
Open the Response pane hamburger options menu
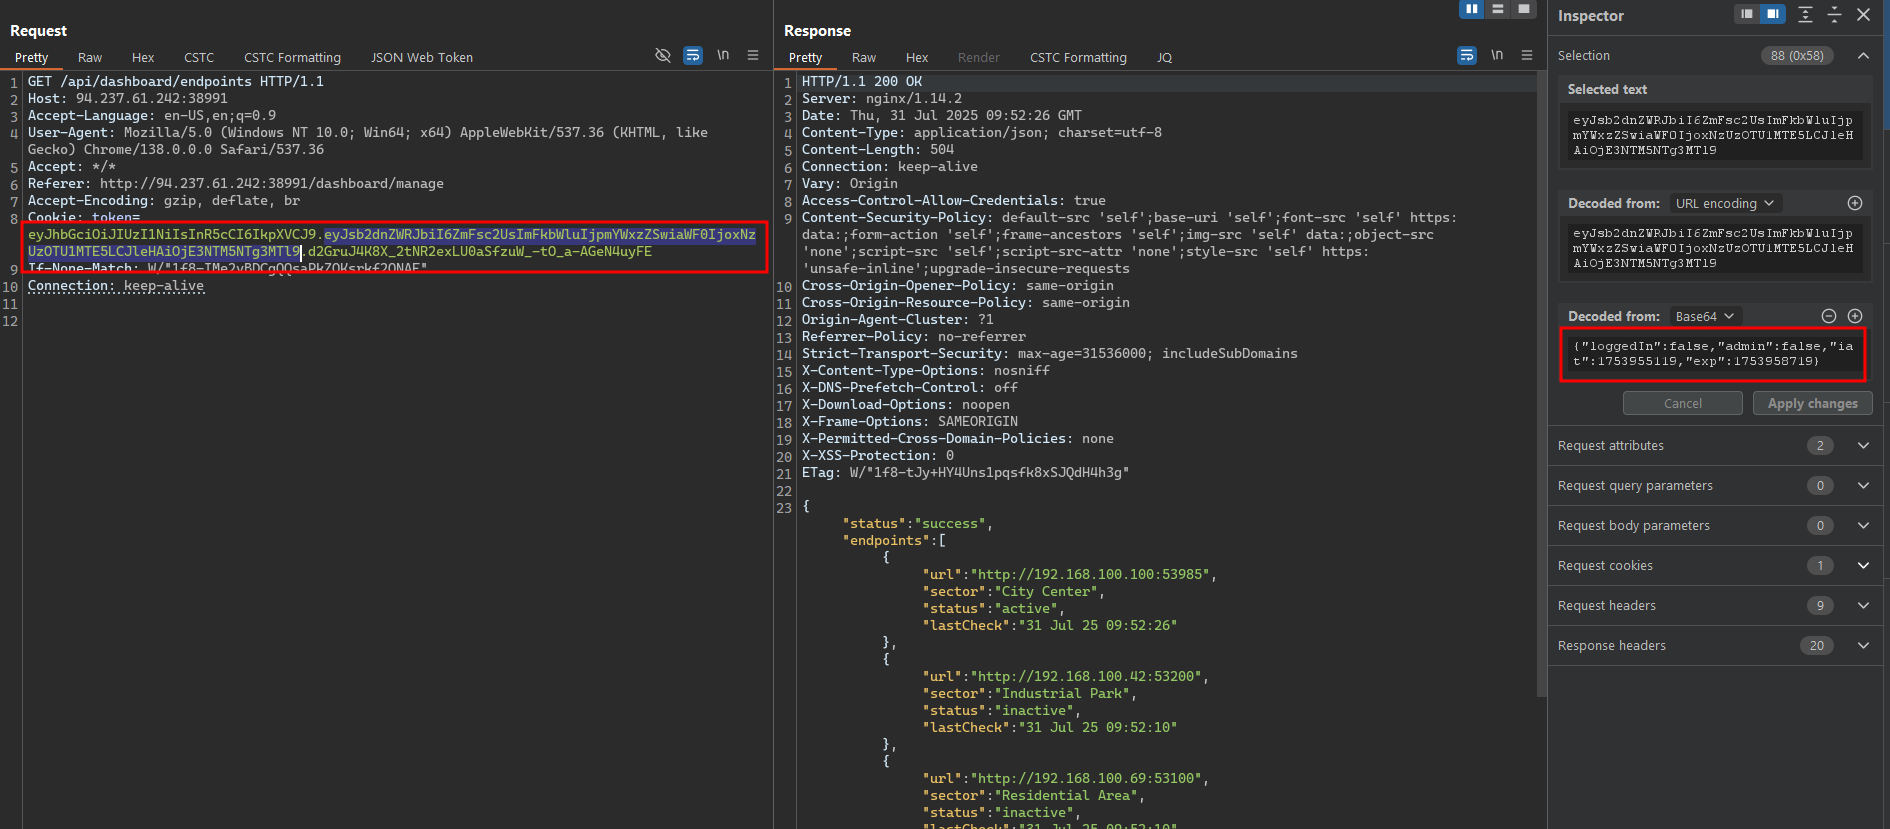tap(1527, 56)
